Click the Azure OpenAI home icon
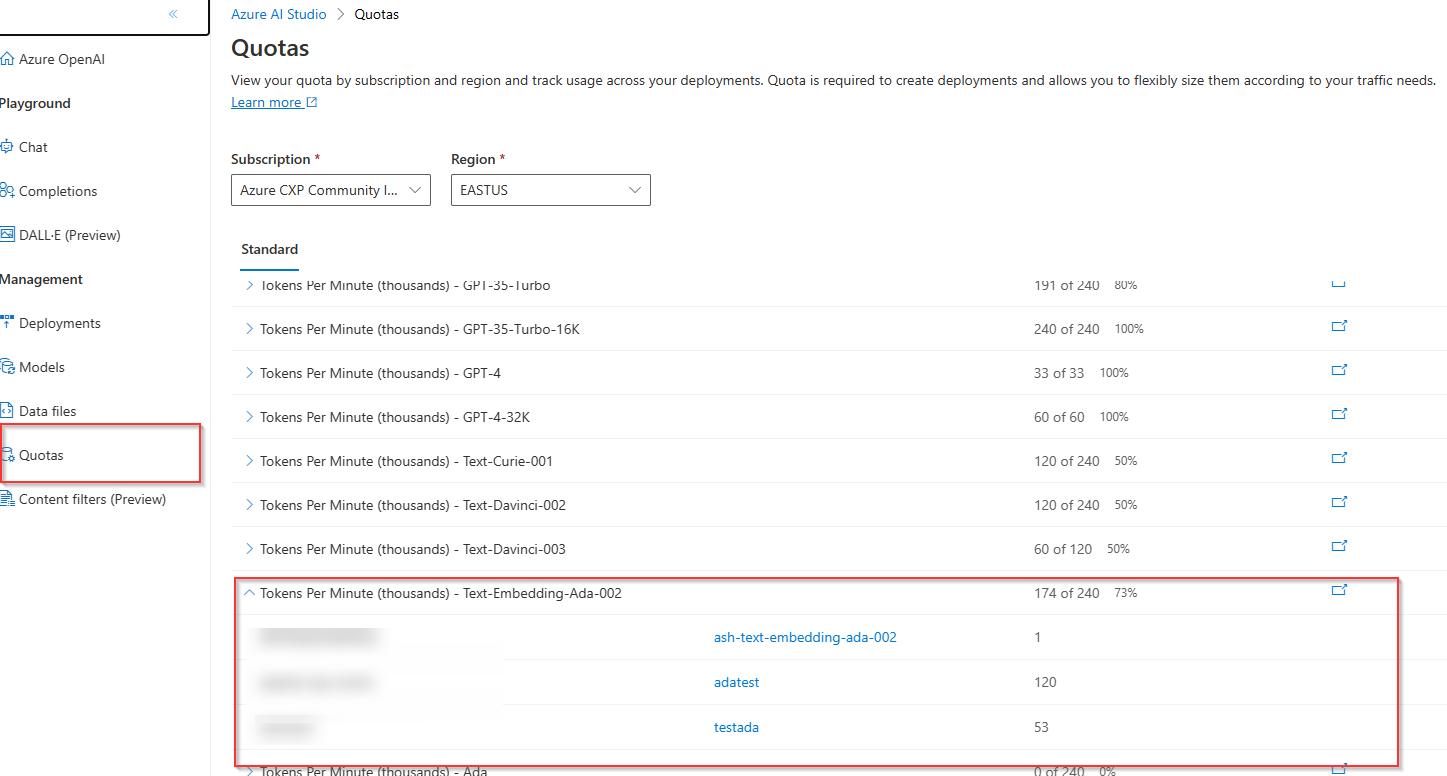Image resolution: width=1447 pixels, height=776 pixels. point(8,59)
